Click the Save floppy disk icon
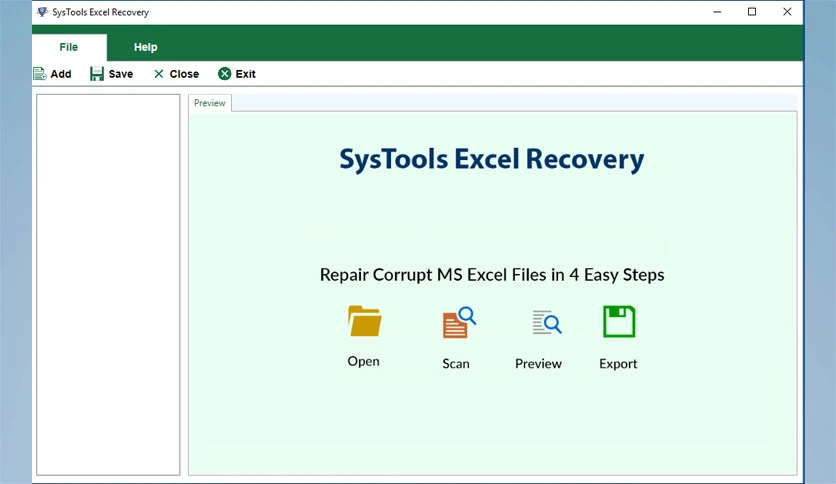The height and width of the screenshot is (484, 836). point(97,74)
